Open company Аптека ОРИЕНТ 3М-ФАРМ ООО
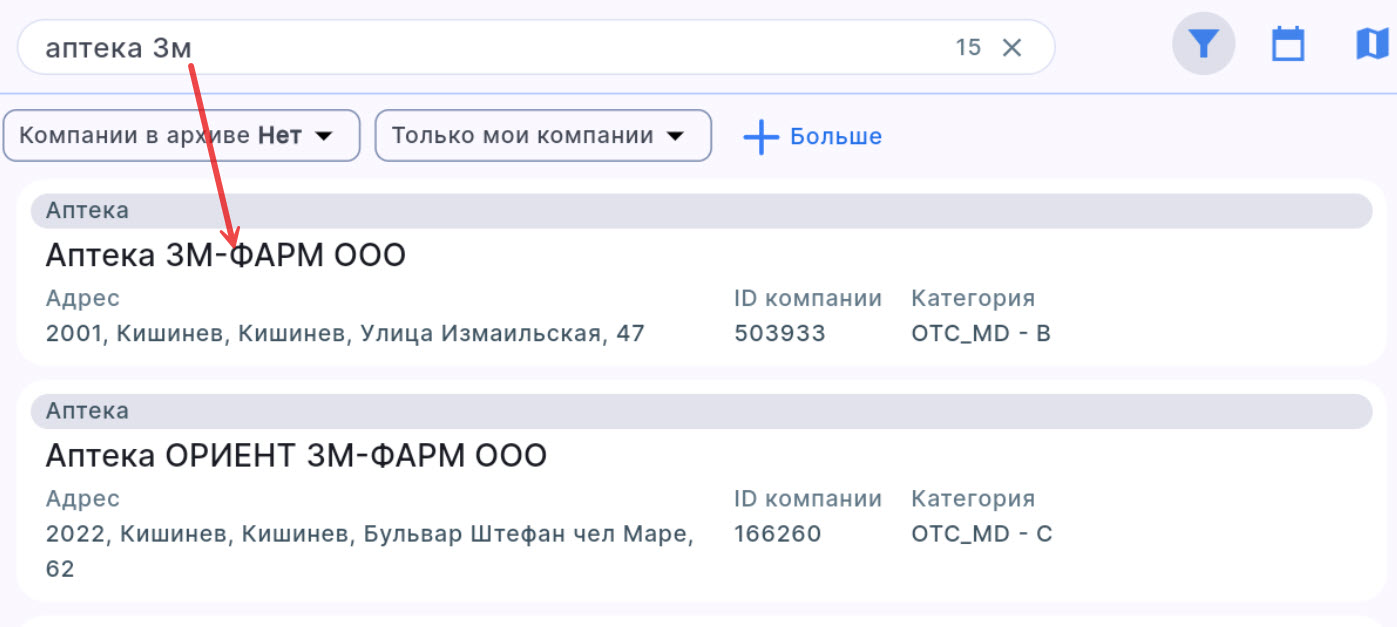 point(296,455)
